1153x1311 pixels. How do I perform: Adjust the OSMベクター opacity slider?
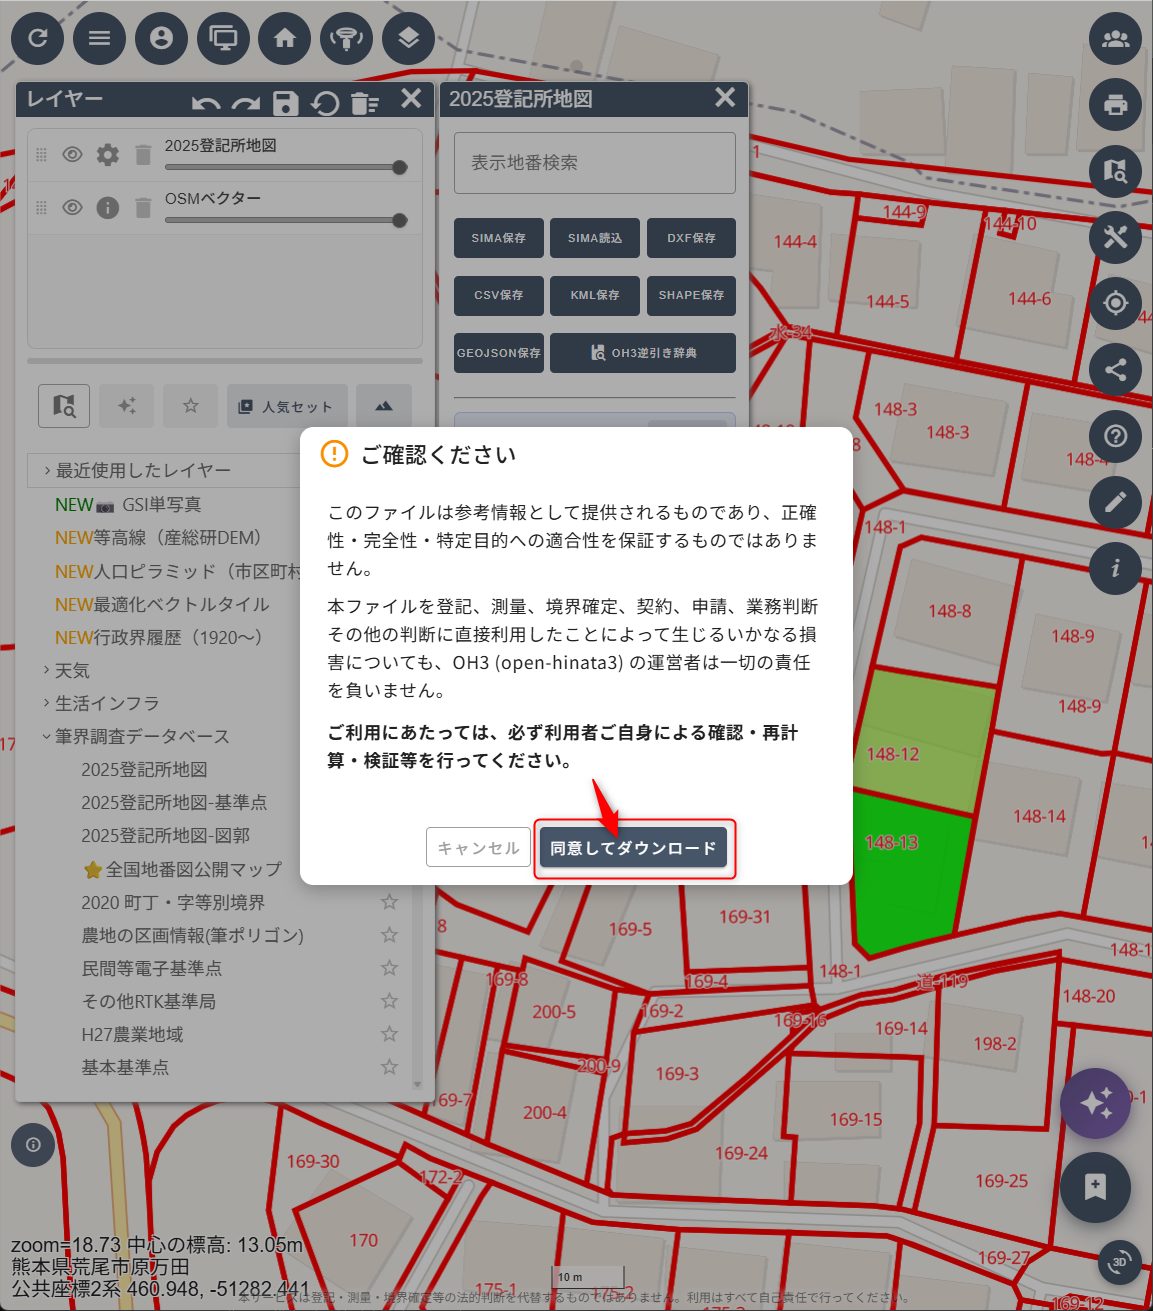pyautogui.click(x=399, y=220)
